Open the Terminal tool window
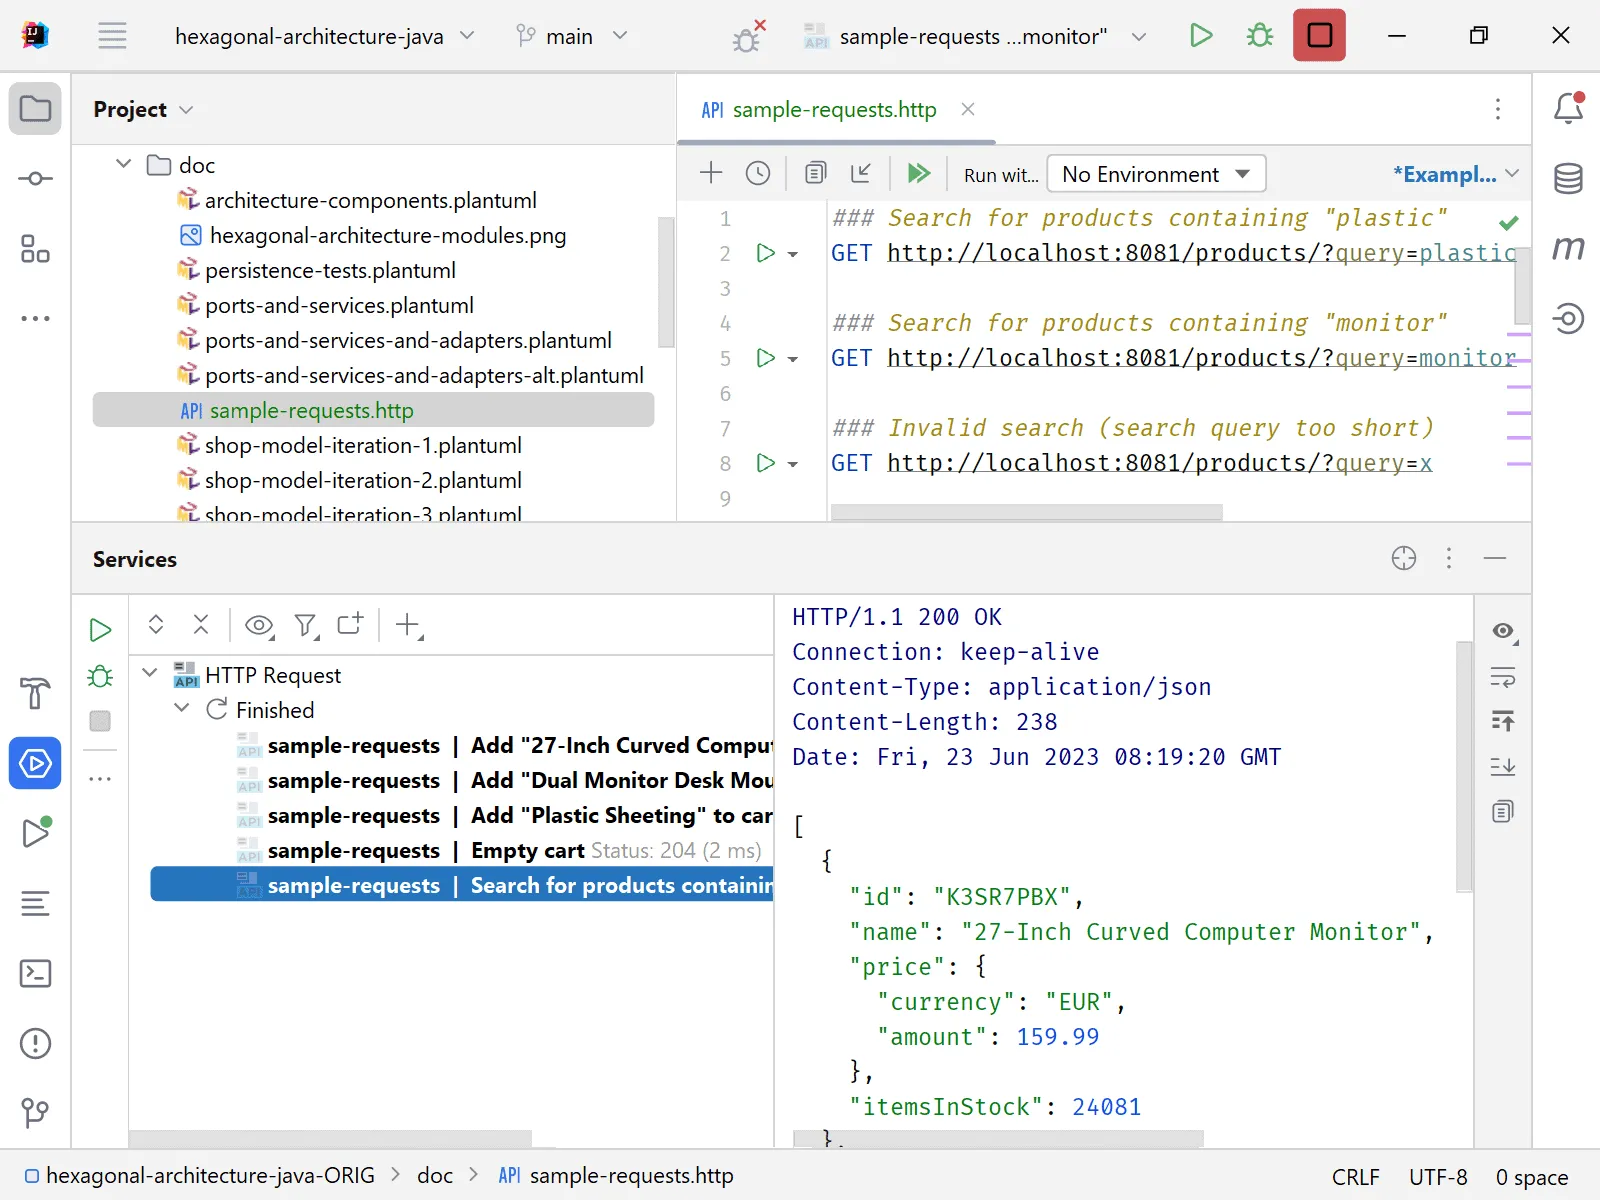 click(x=35, y=974)
